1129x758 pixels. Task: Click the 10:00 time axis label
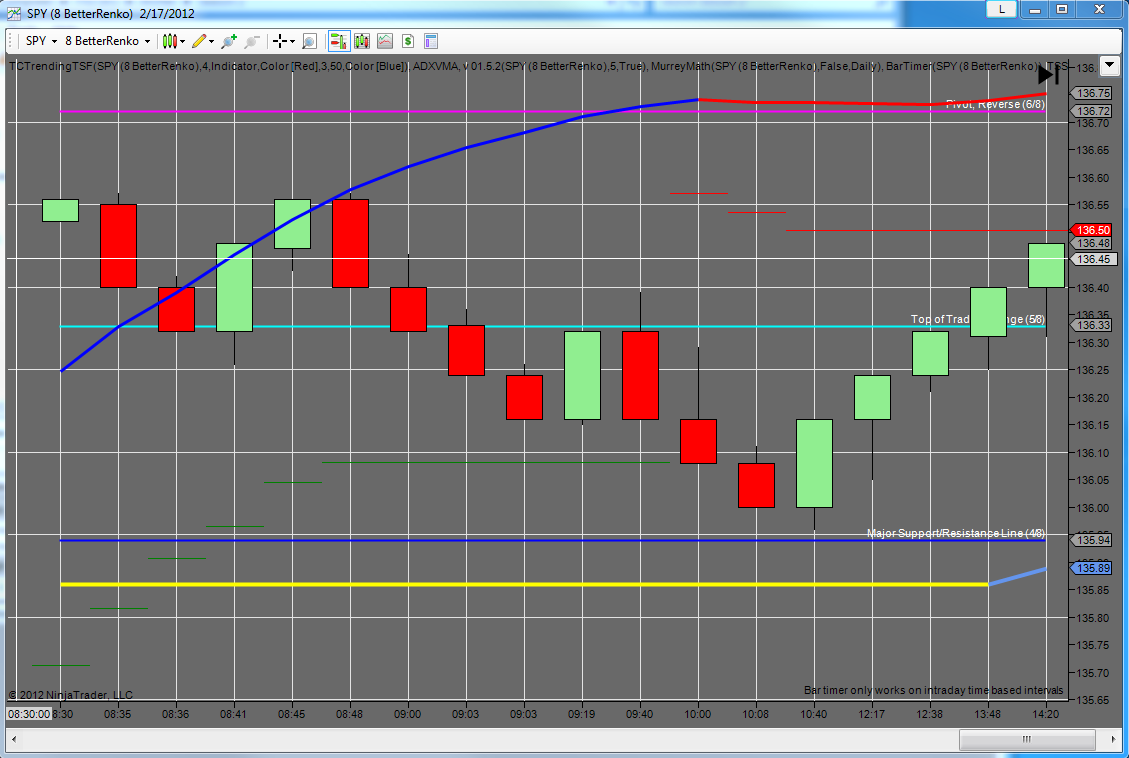697,714
